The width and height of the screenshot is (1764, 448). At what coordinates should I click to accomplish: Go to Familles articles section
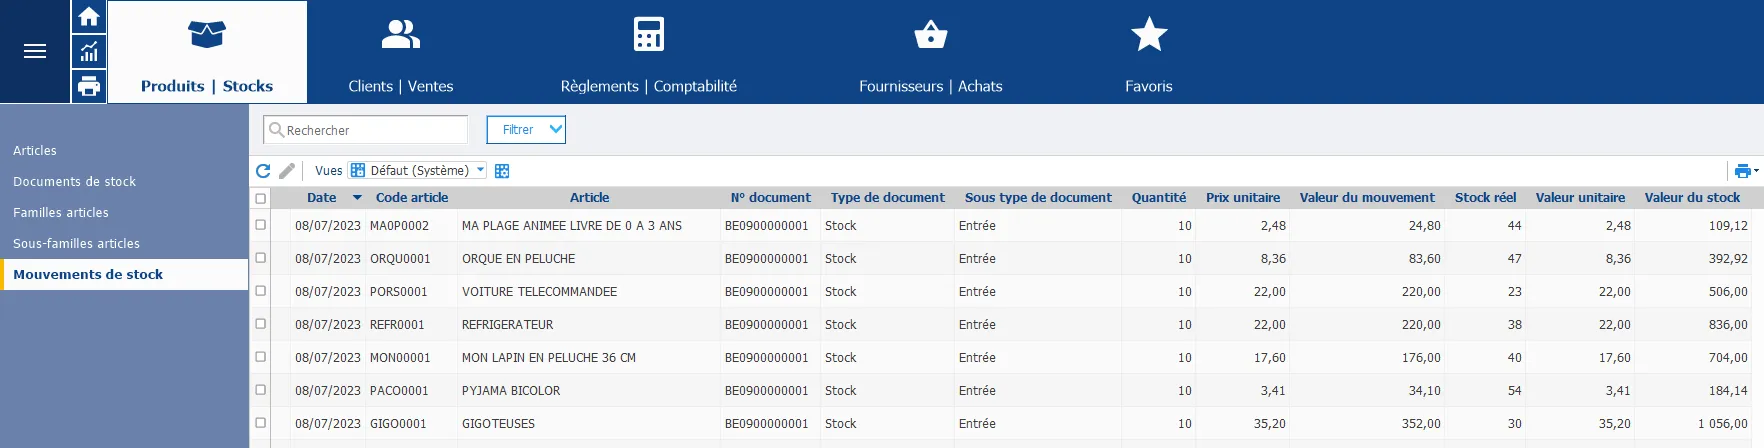[x=61, y=213]
